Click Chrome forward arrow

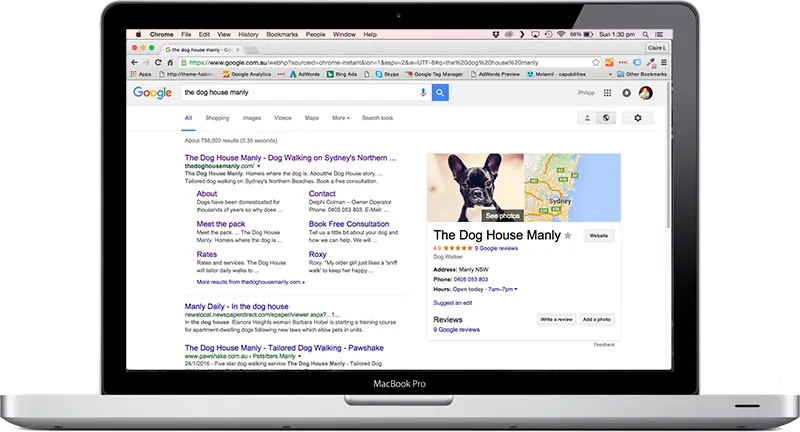[146, 62]
